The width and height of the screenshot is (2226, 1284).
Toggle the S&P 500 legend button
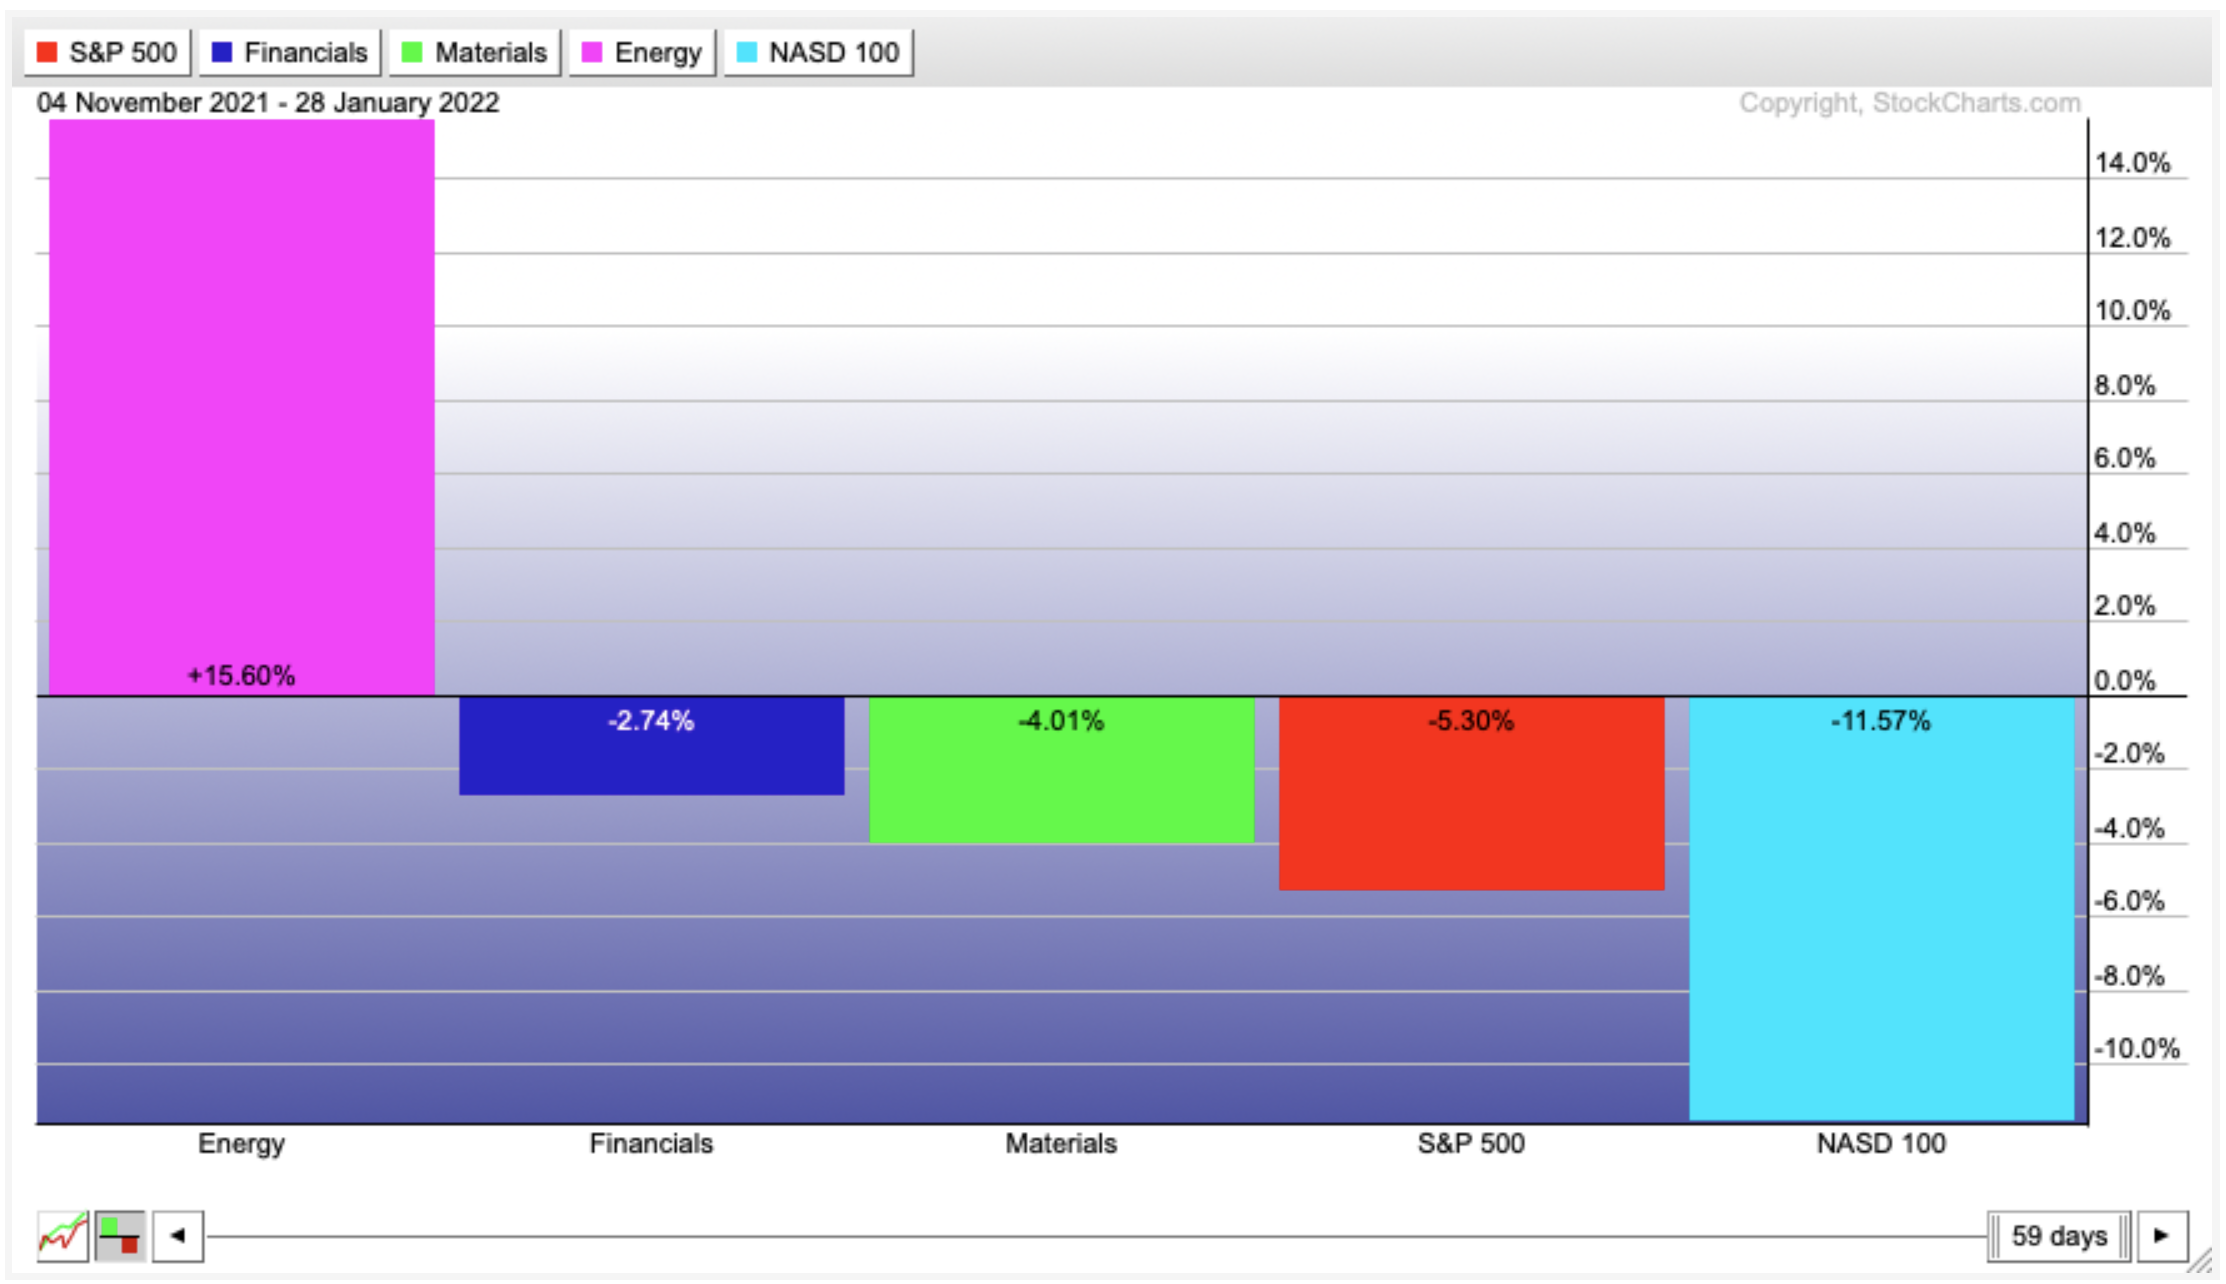(x=107, y=52)
